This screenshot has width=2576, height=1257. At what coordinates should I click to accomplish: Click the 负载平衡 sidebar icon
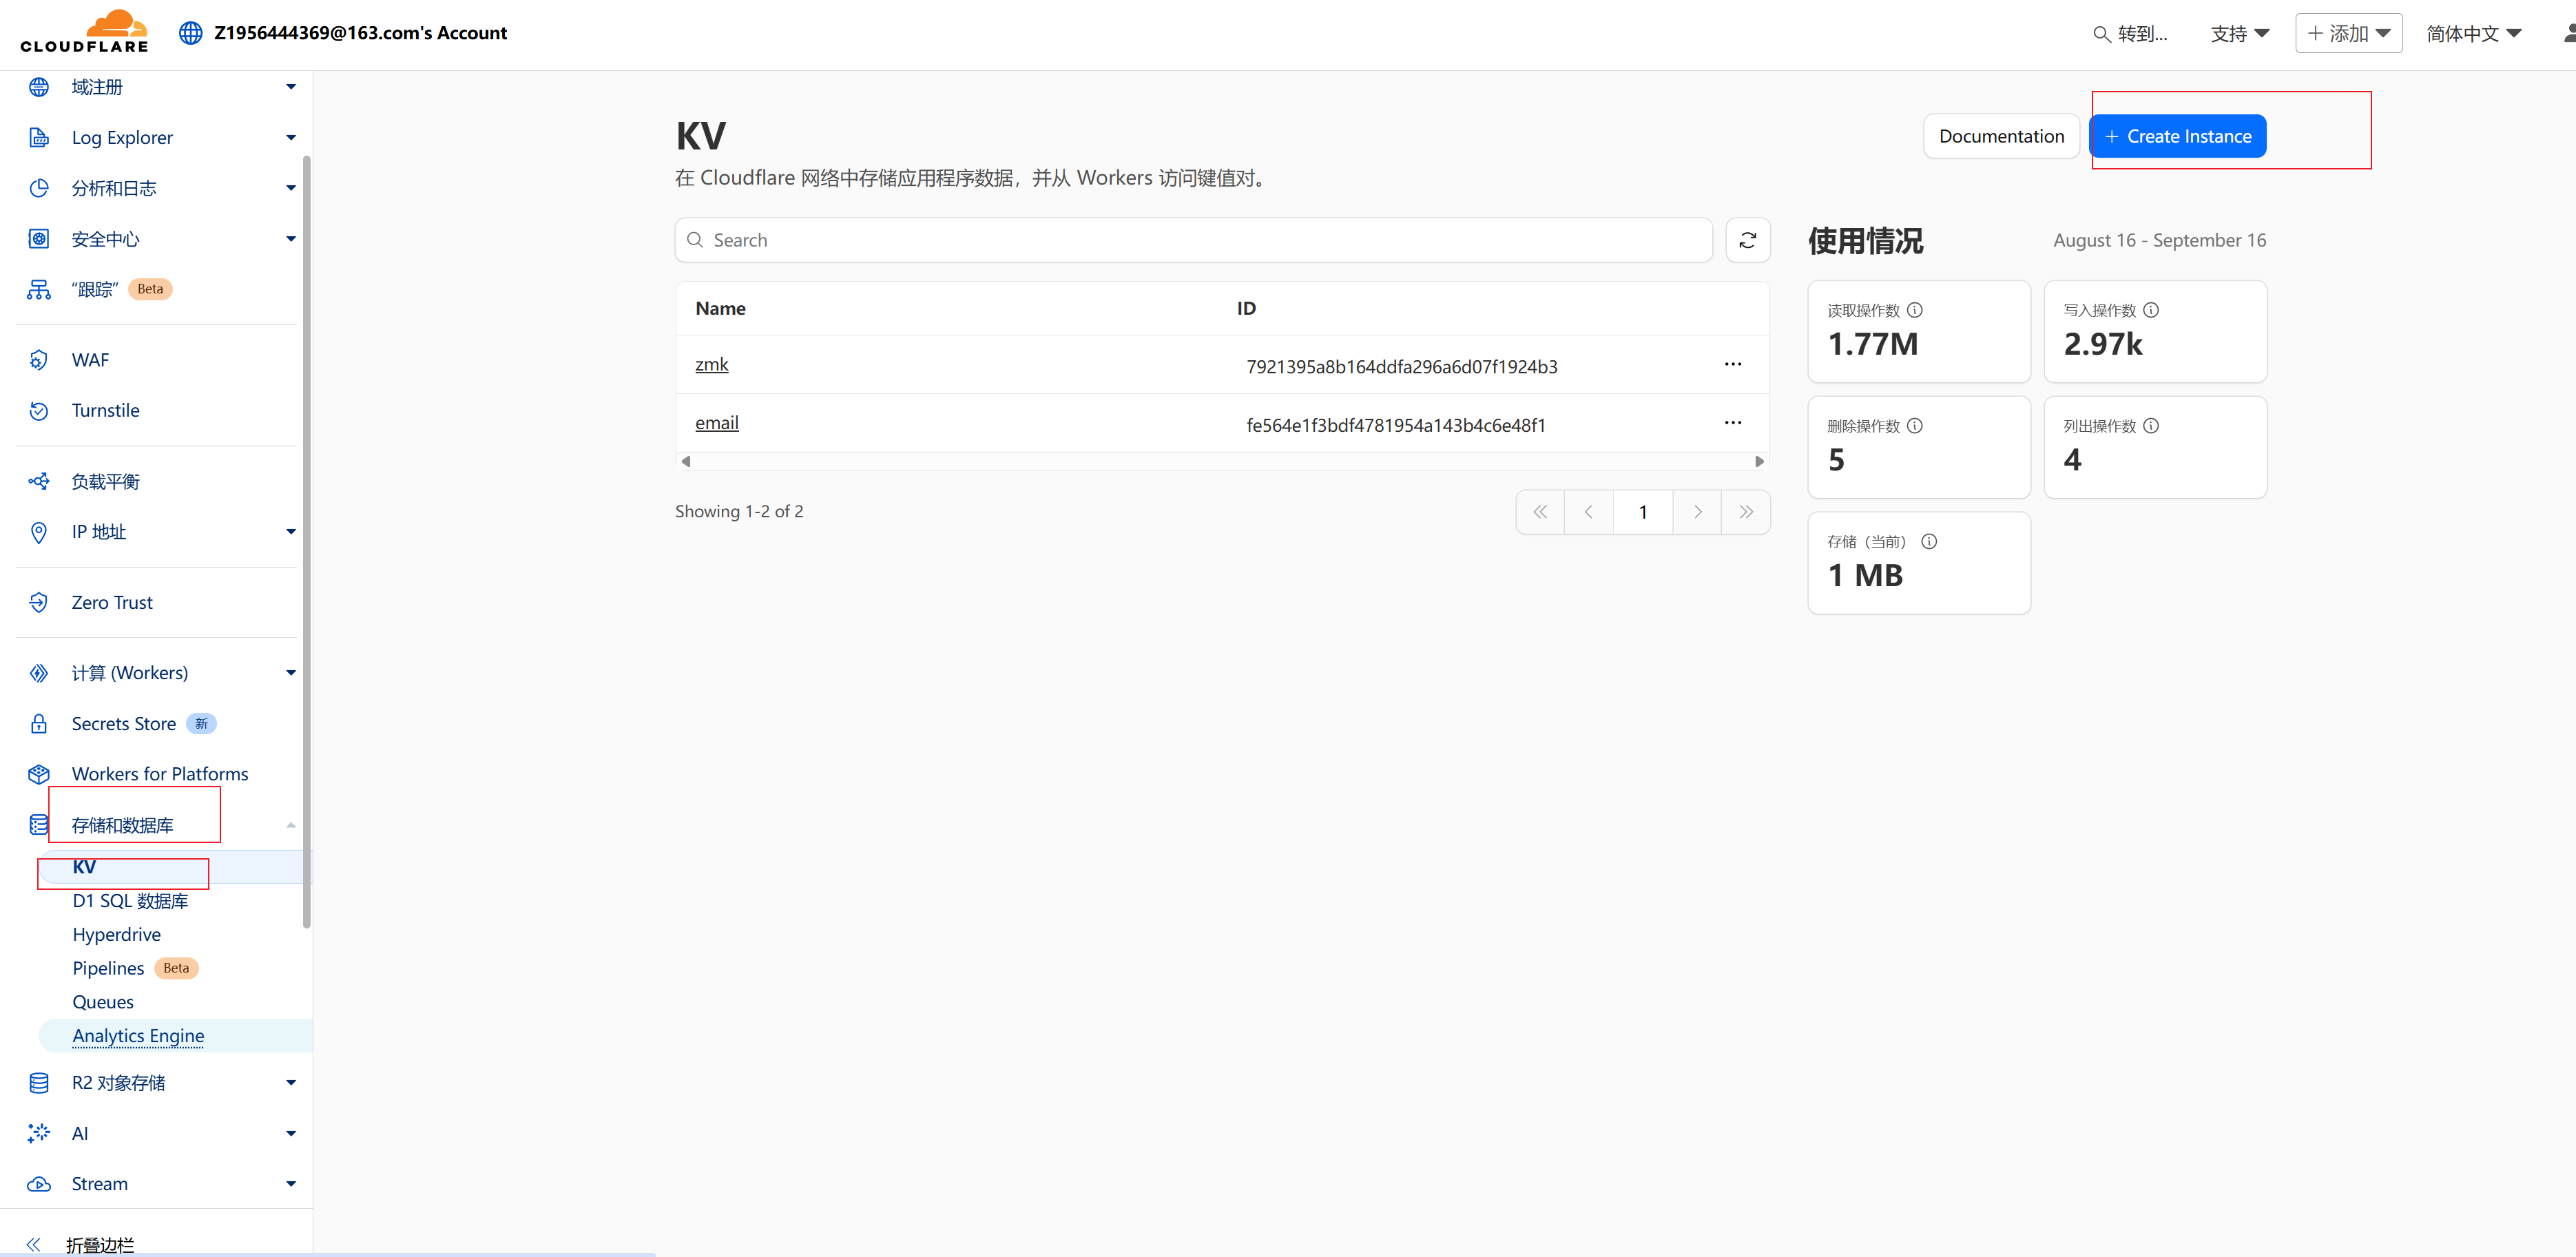point(39,481)
